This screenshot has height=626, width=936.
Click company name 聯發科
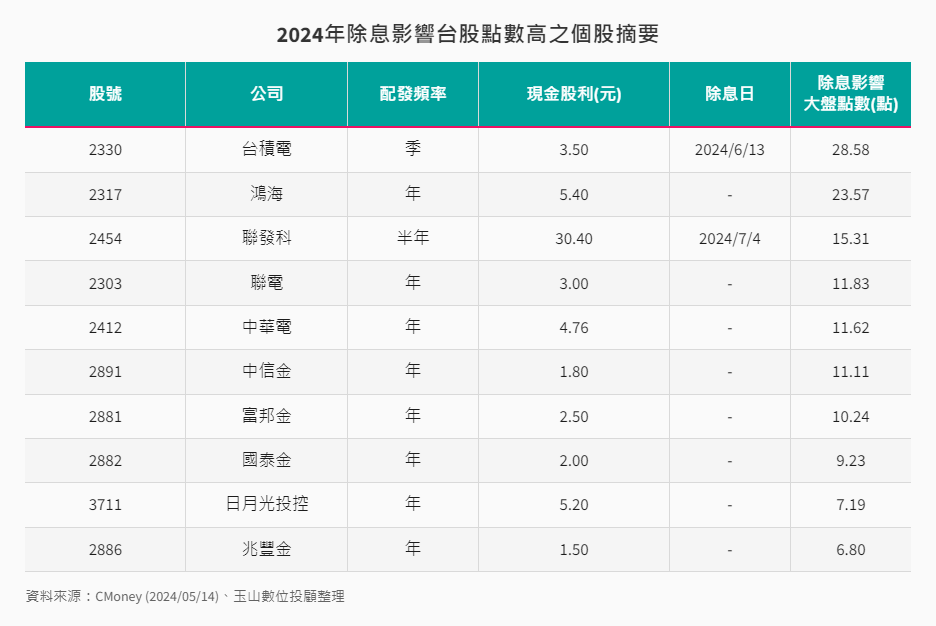tap(266, 238)
